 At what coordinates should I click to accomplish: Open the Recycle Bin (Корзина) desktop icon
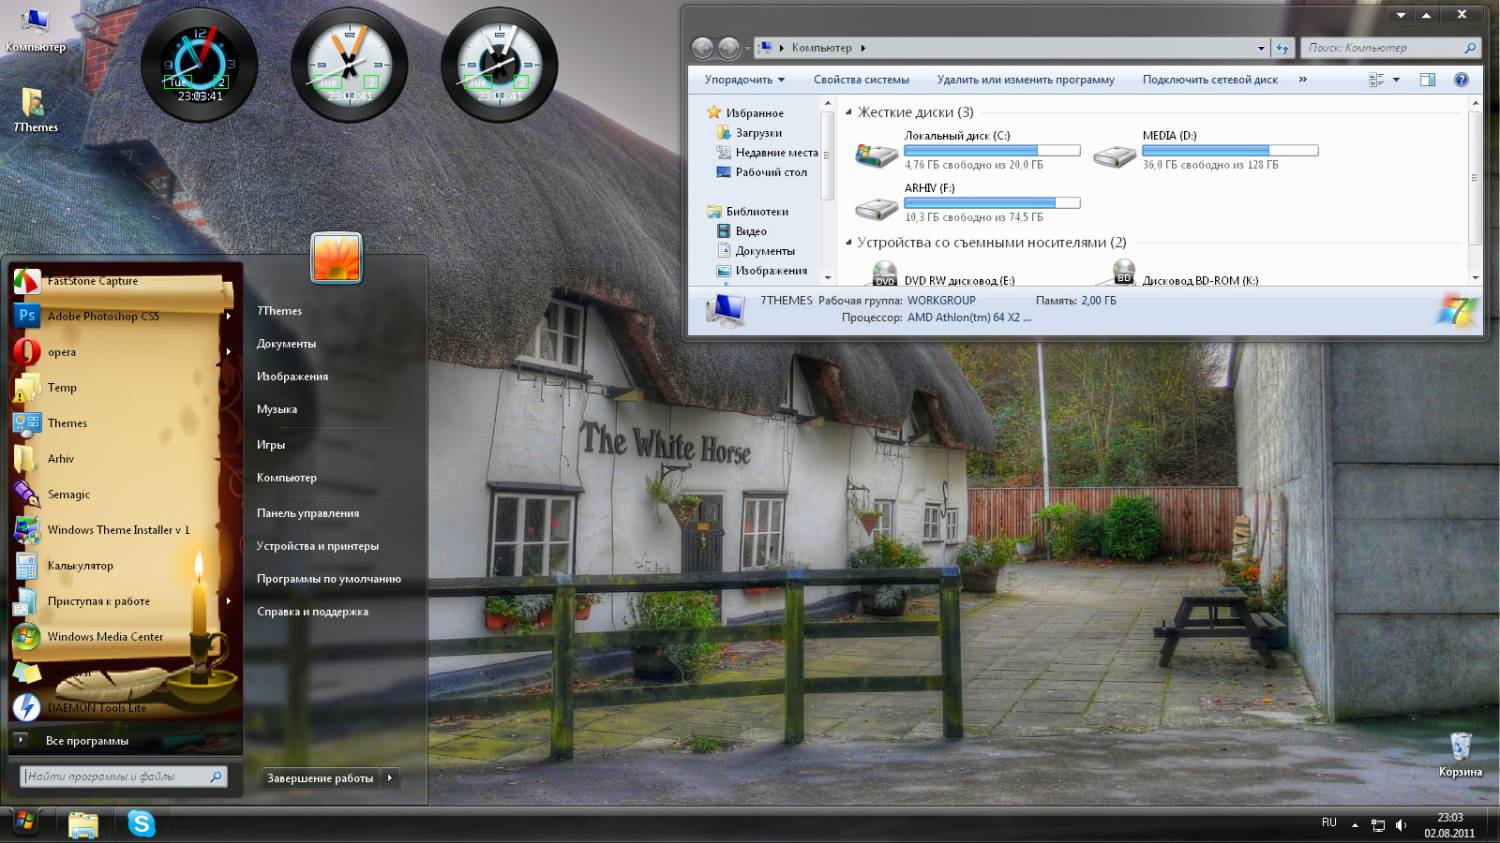[1460, 753]
